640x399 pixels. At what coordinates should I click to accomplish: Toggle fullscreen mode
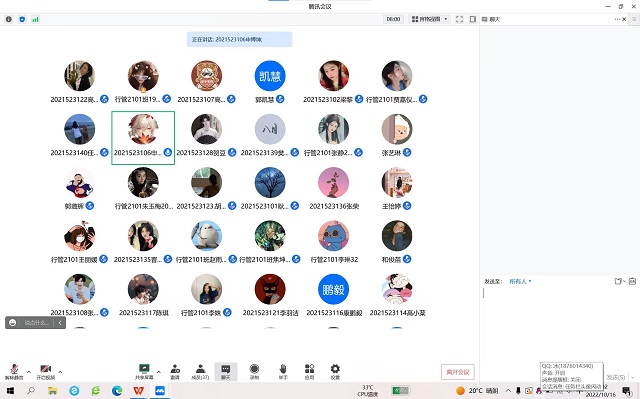[459, 19]
